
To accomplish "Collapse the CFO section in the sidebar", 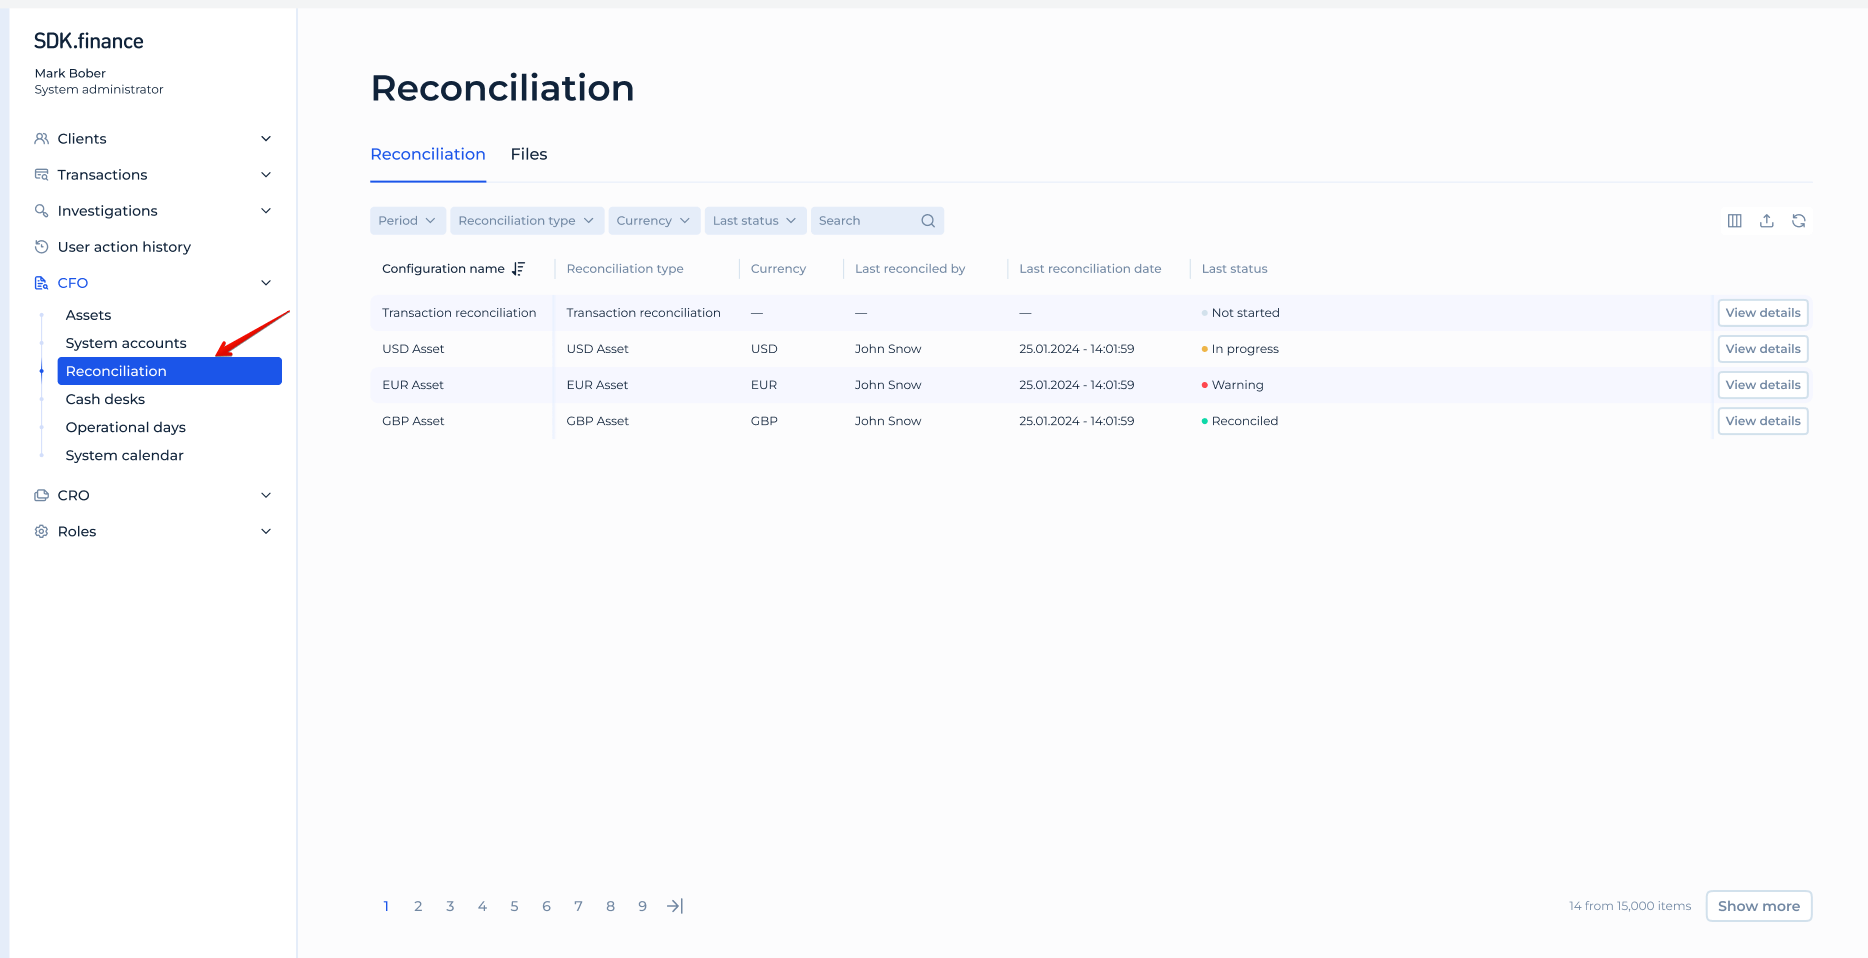I will click(266, 283).
